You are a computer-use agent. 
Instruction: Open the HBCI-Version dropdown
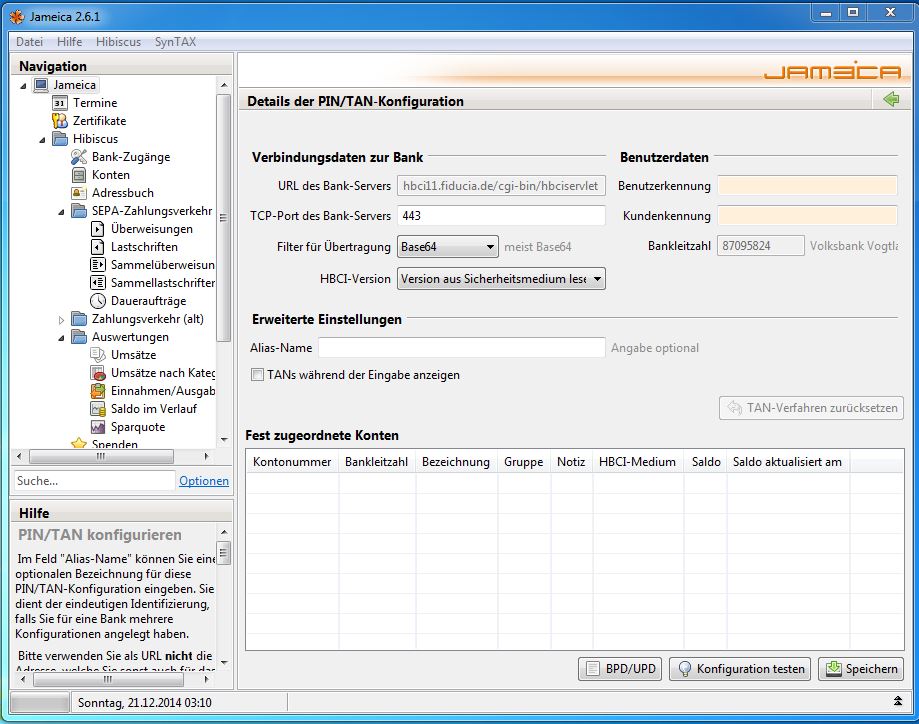[501, 278]
